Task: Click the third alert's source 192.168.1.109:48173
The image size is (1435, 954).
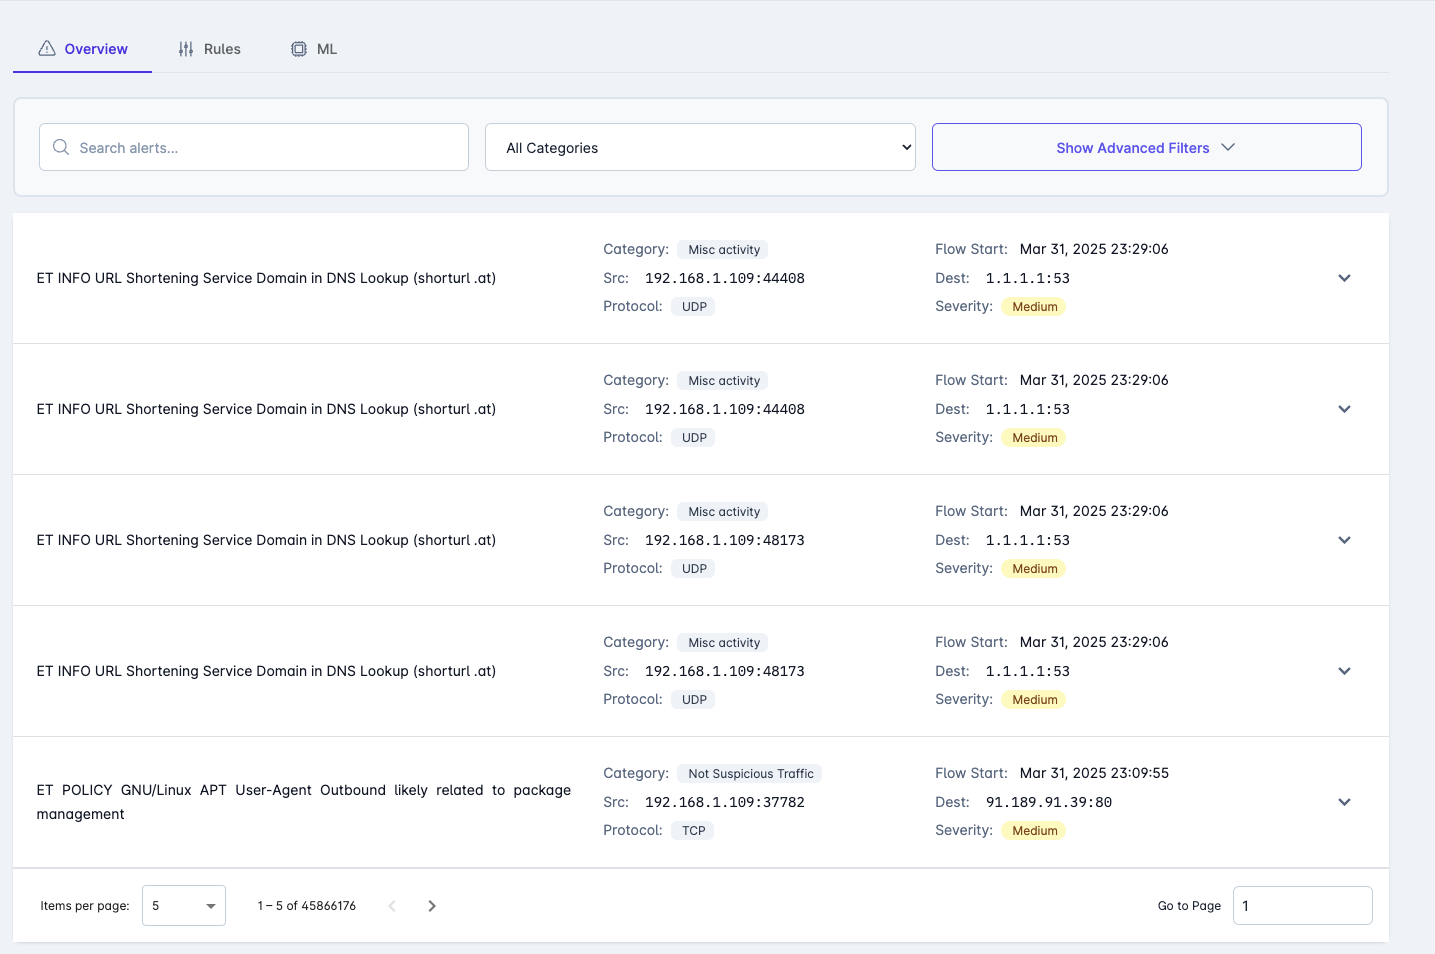Action: coord(725,540)
